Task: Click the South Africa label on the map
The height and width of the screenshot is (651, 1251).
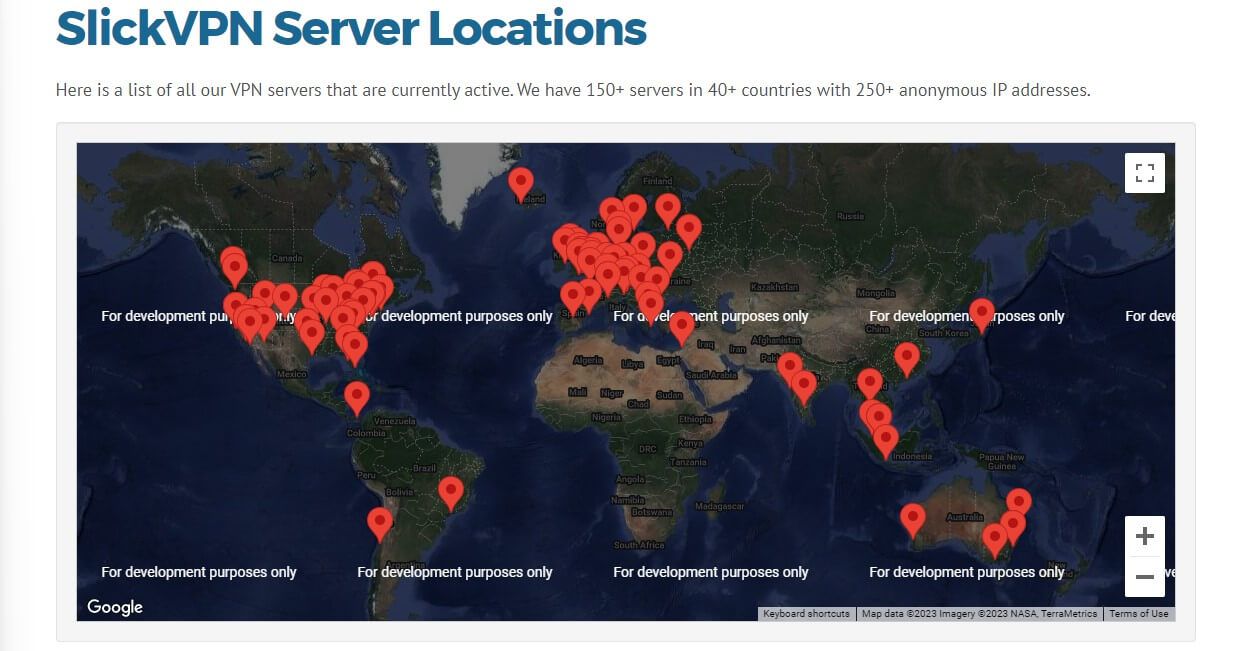Action: (640, 545)
